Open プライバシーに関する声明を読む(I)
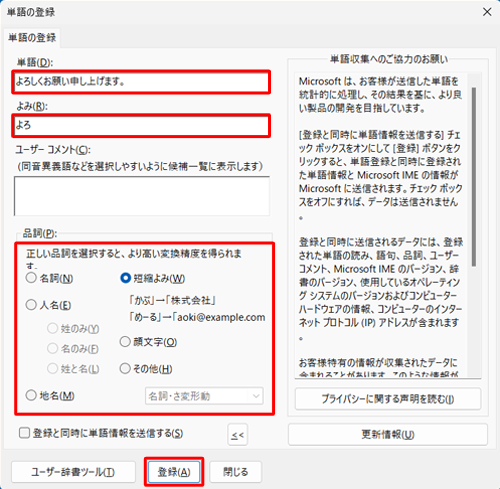Viewport: 500px width, 489px height. 388,399
